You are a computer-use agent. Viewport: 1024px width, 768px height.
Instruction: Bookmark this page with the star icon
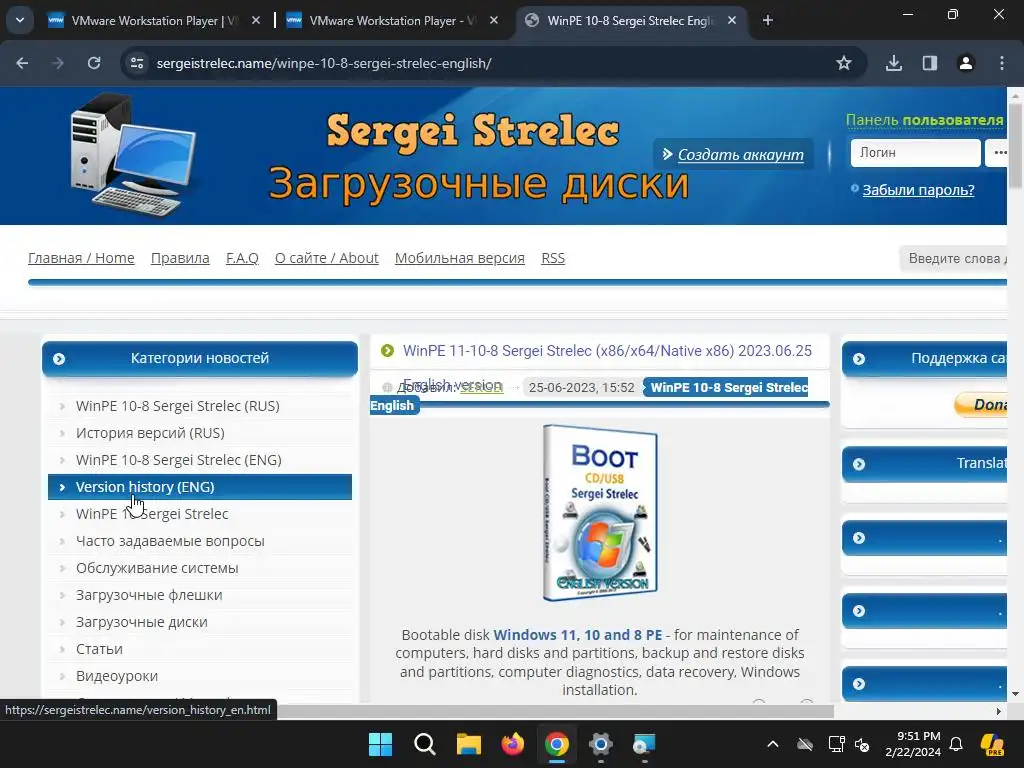[x=844, y=63]
